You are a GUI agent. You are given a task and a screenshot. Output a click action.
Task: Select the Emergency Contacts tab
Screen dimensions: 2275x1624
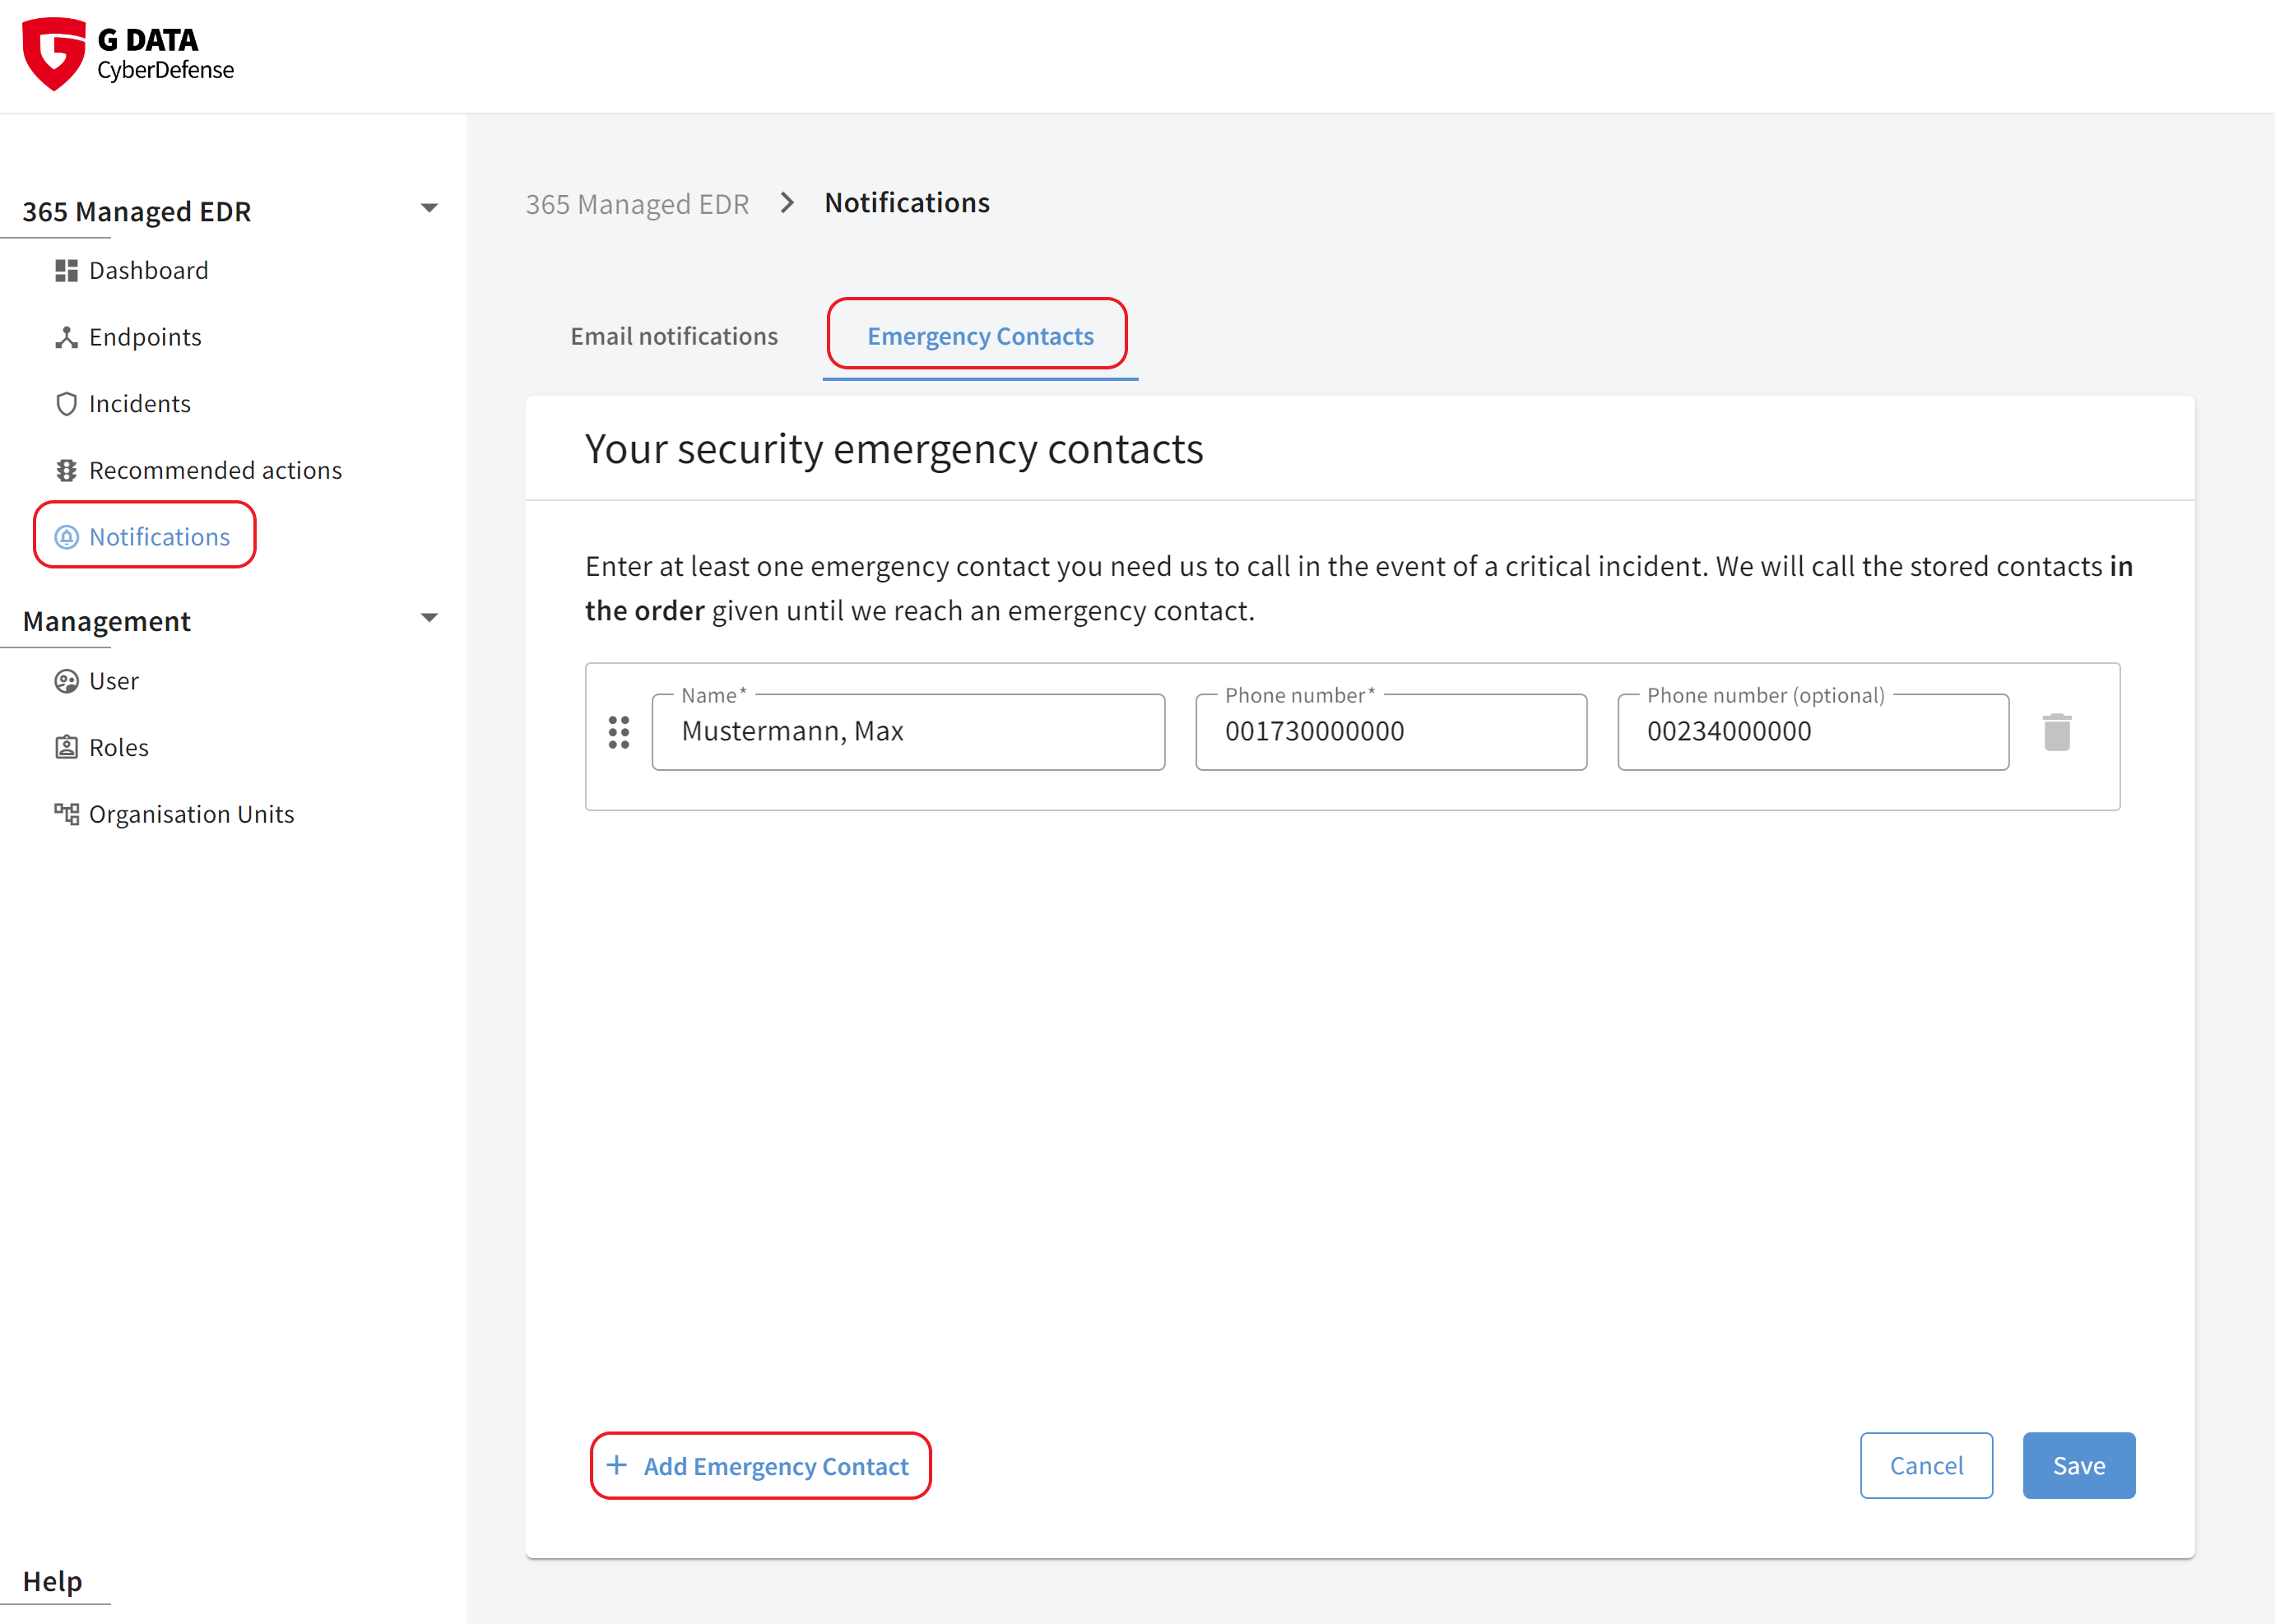pos(977,334)
